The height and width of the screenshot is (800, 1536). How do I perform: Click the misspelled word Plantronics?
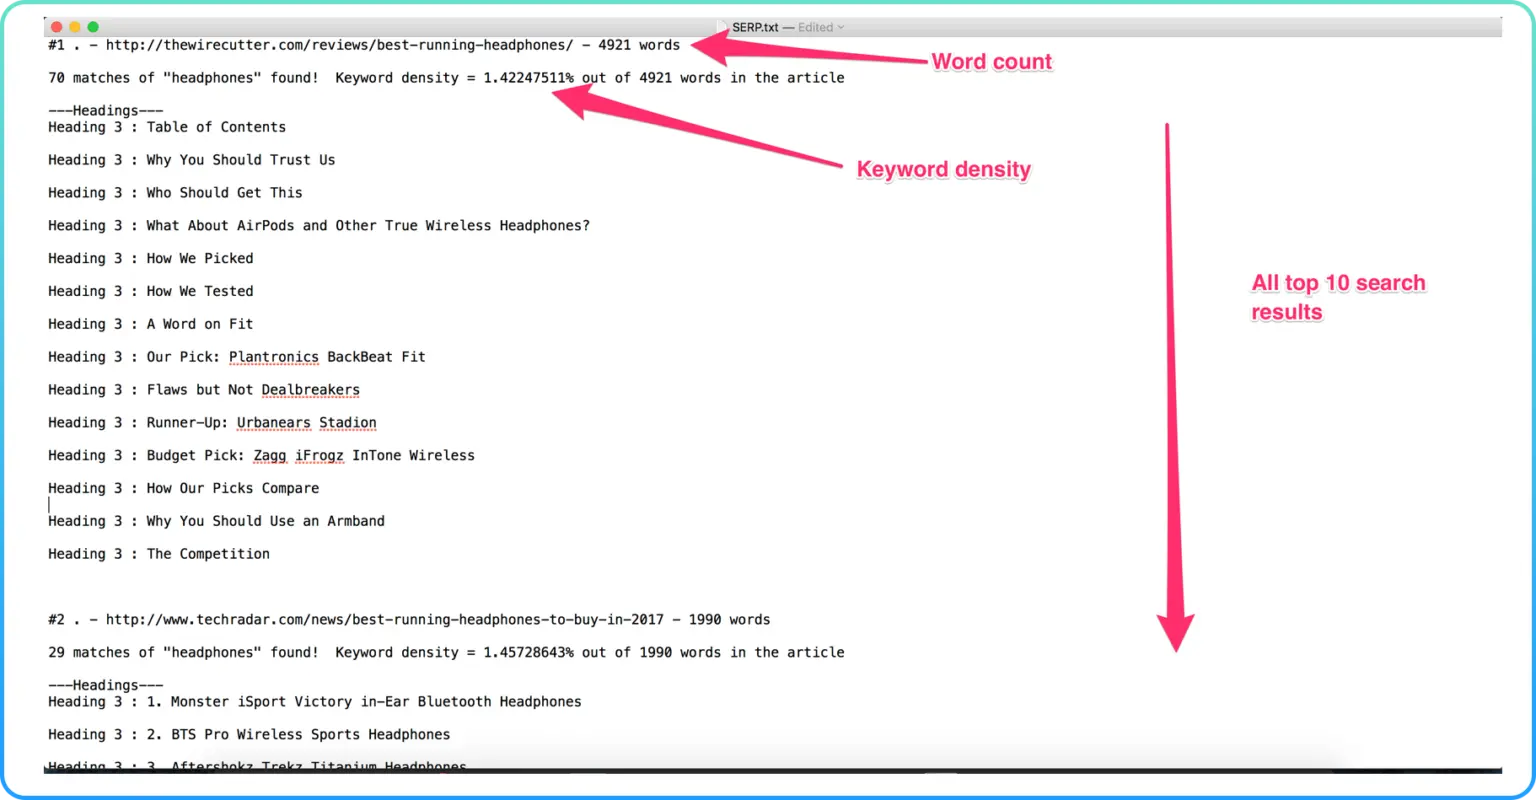pos(273,357)
